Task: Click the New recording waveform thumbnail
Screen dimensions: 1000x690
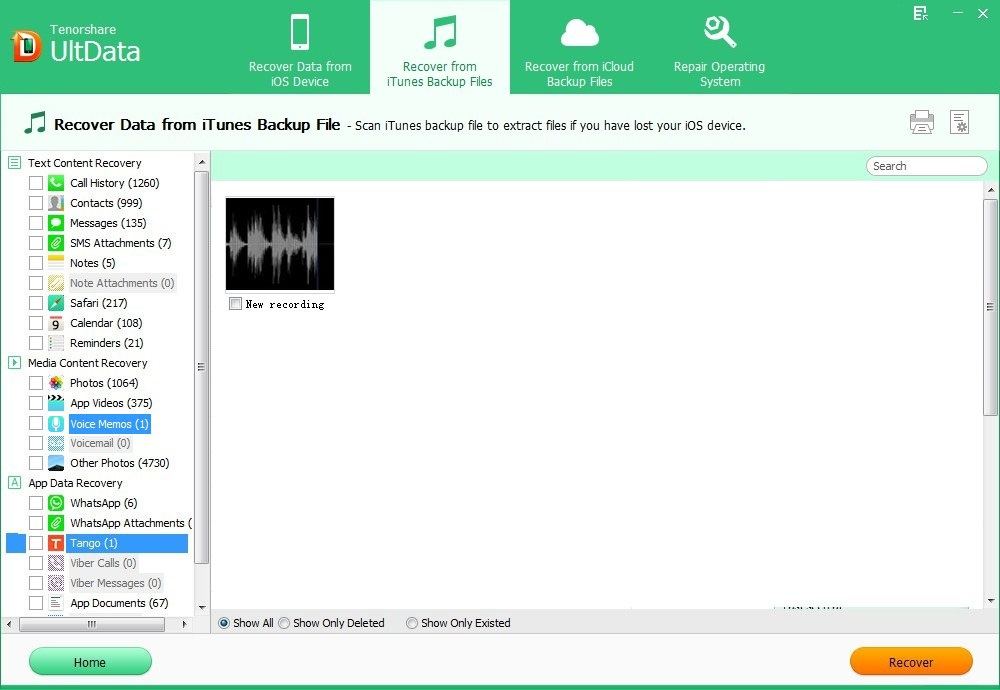Action: click(279, 242)
